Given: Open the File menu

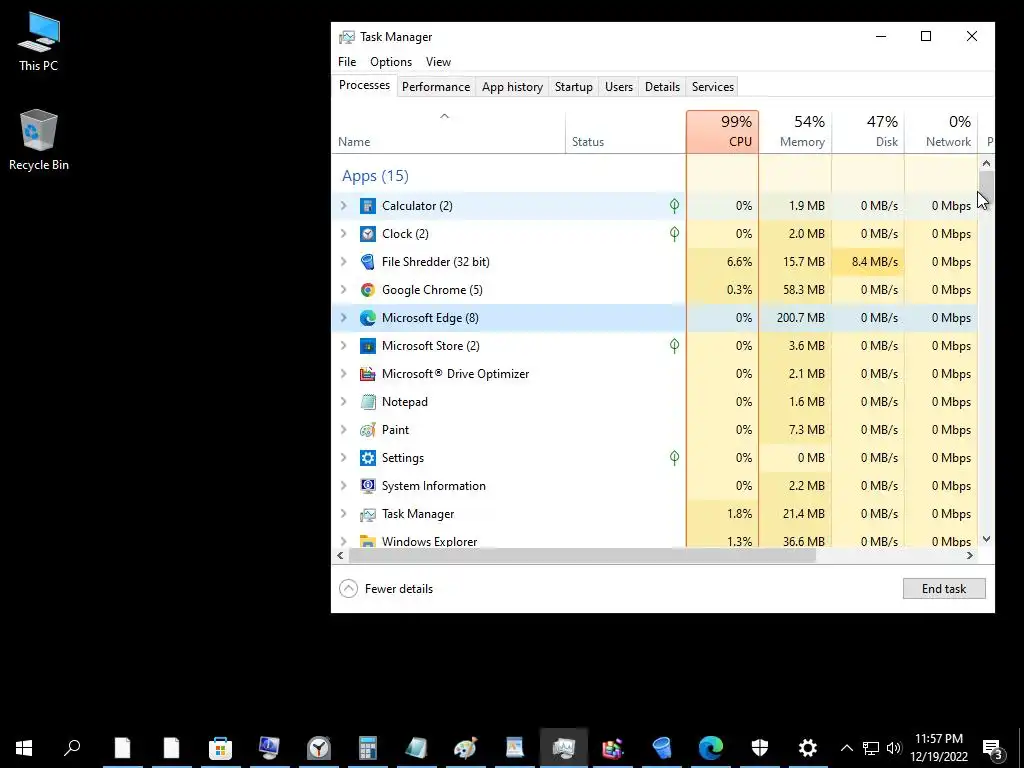Looking at the screenshot, I should (x=347, y=62).
